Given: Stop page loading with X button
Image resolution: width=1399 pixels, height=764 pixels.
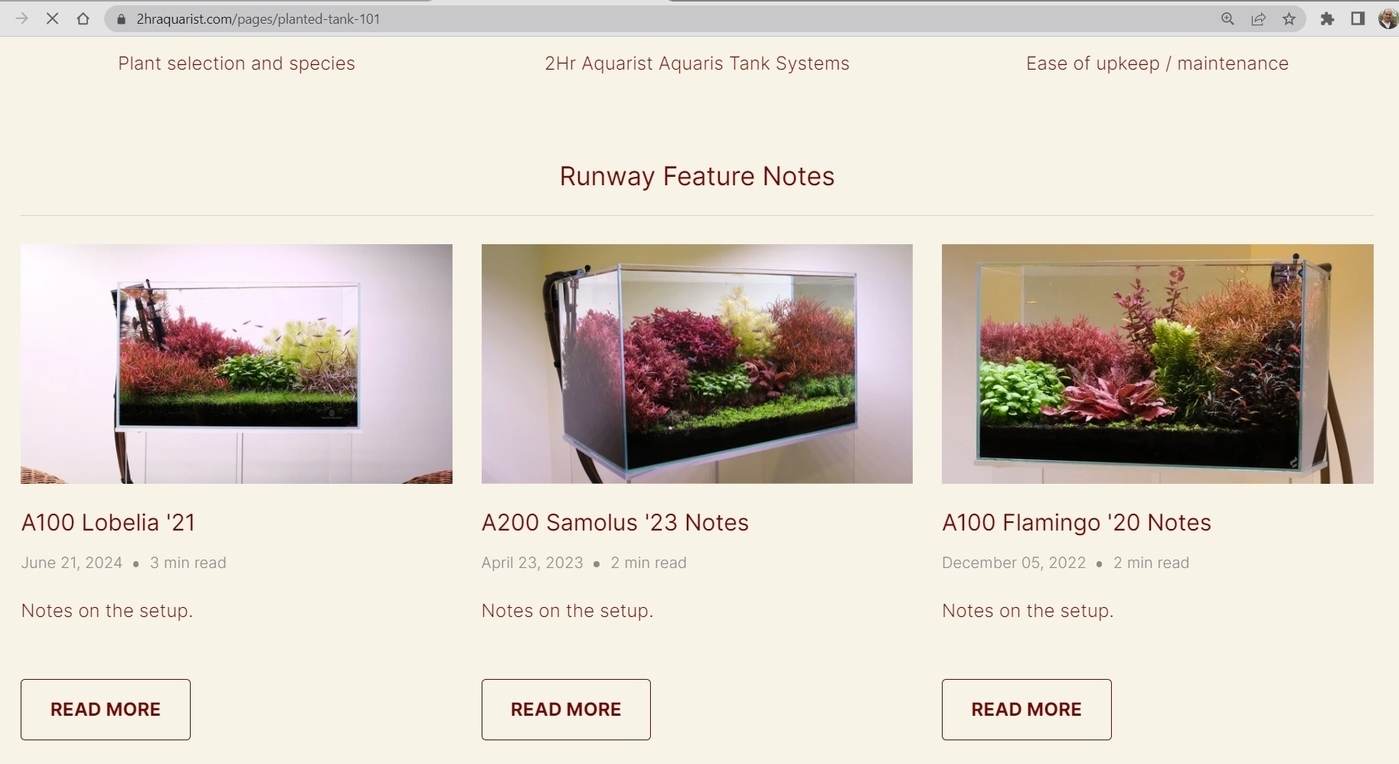Looking at the screenshot, I should [x=52, y=18].
